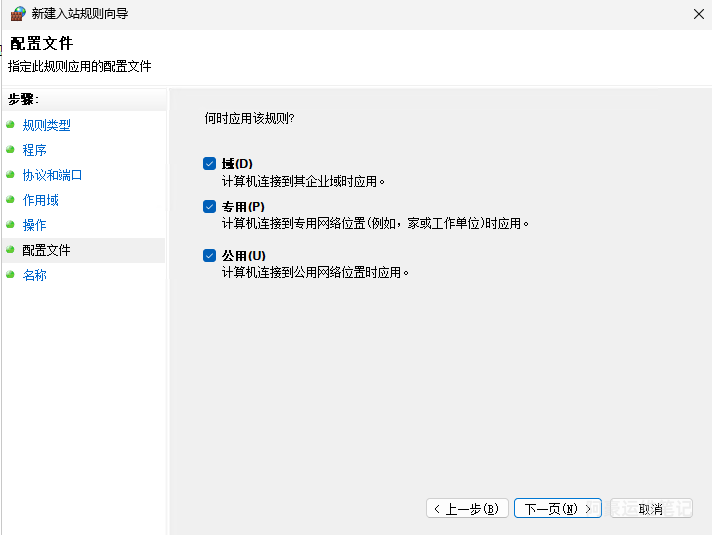Click green bullet beside 操作 step
This screenshot has height=535, width=712.
pyautogui.click(x=10, y=225)
